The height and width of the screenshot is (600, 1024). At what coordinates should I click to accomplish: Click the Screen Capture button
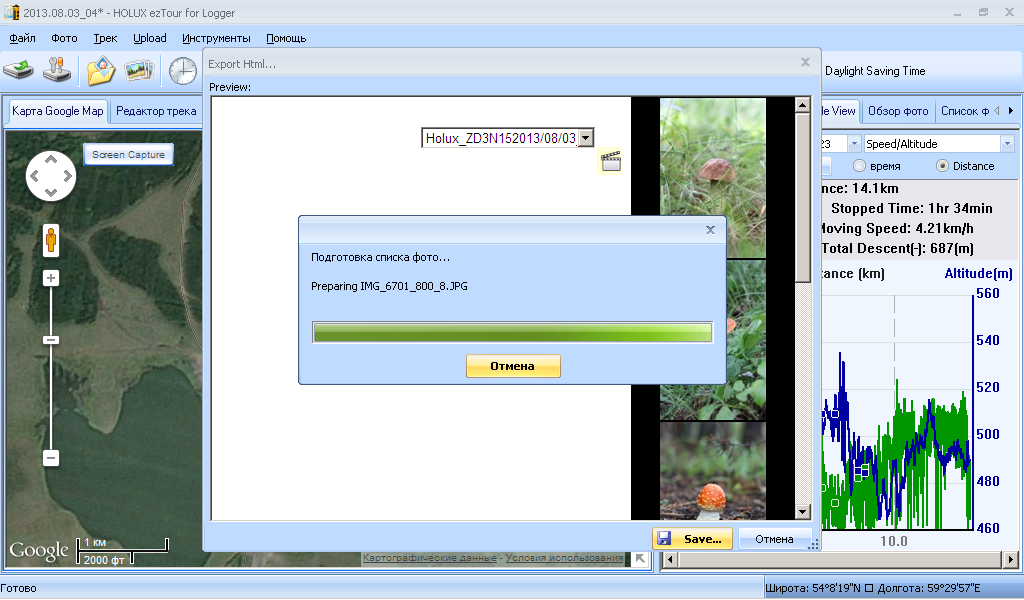click(128, 155)
